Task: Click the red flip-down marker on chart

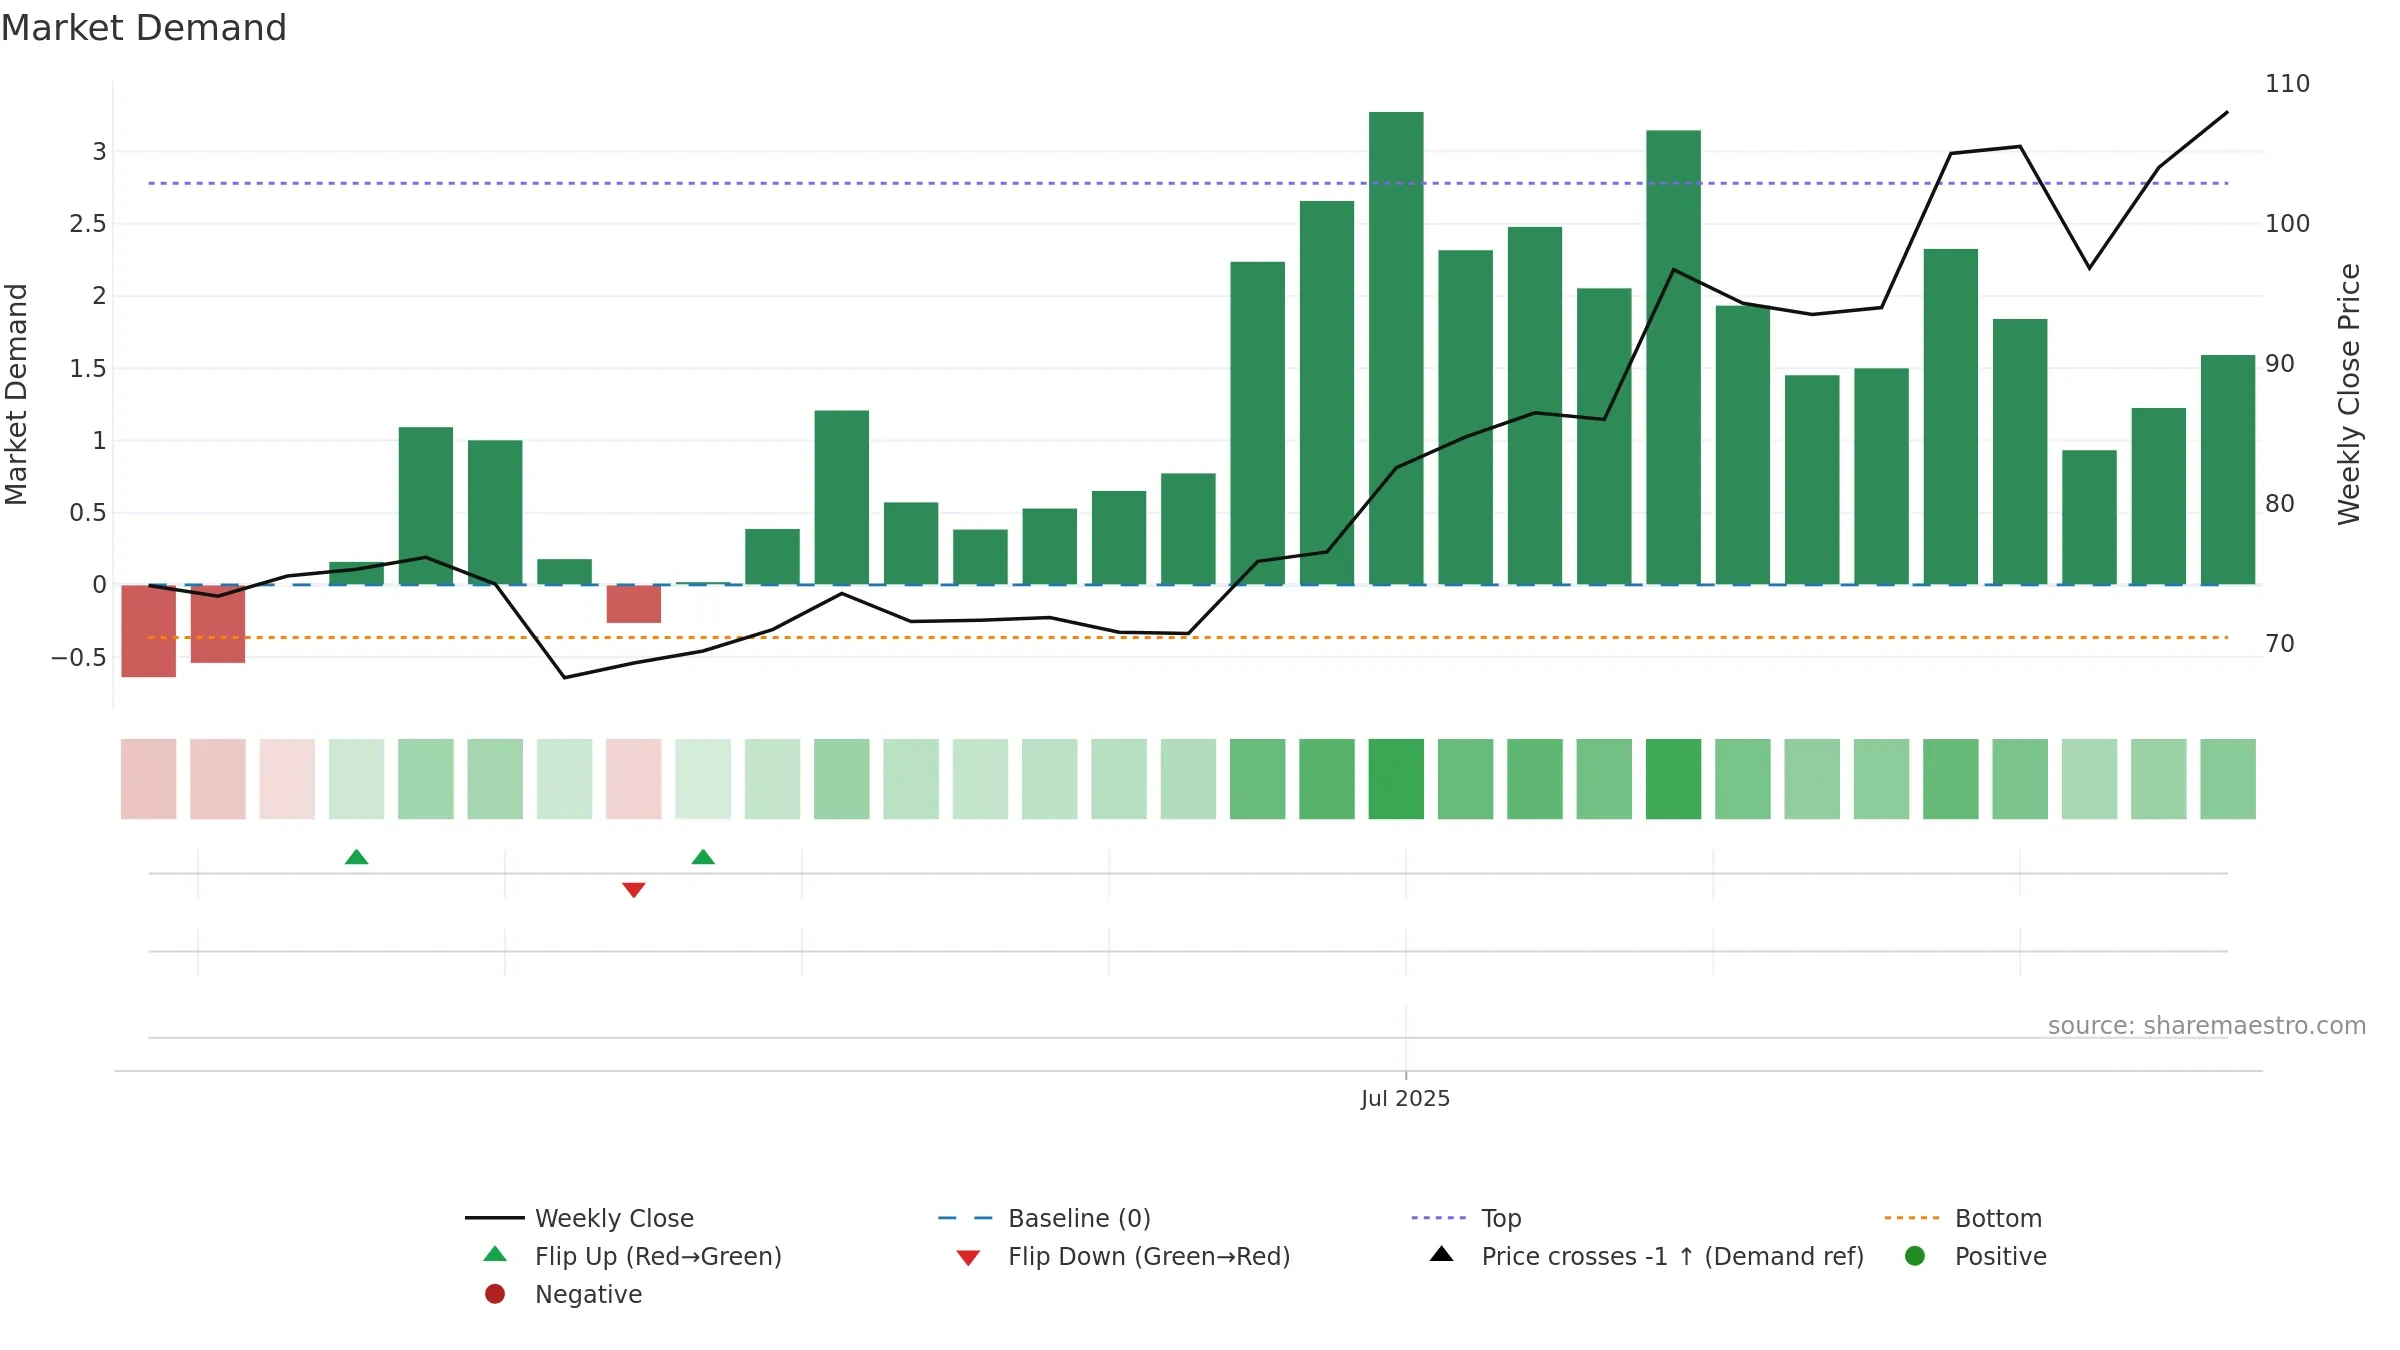Action: pyautogui.click(x=634, y=890)
